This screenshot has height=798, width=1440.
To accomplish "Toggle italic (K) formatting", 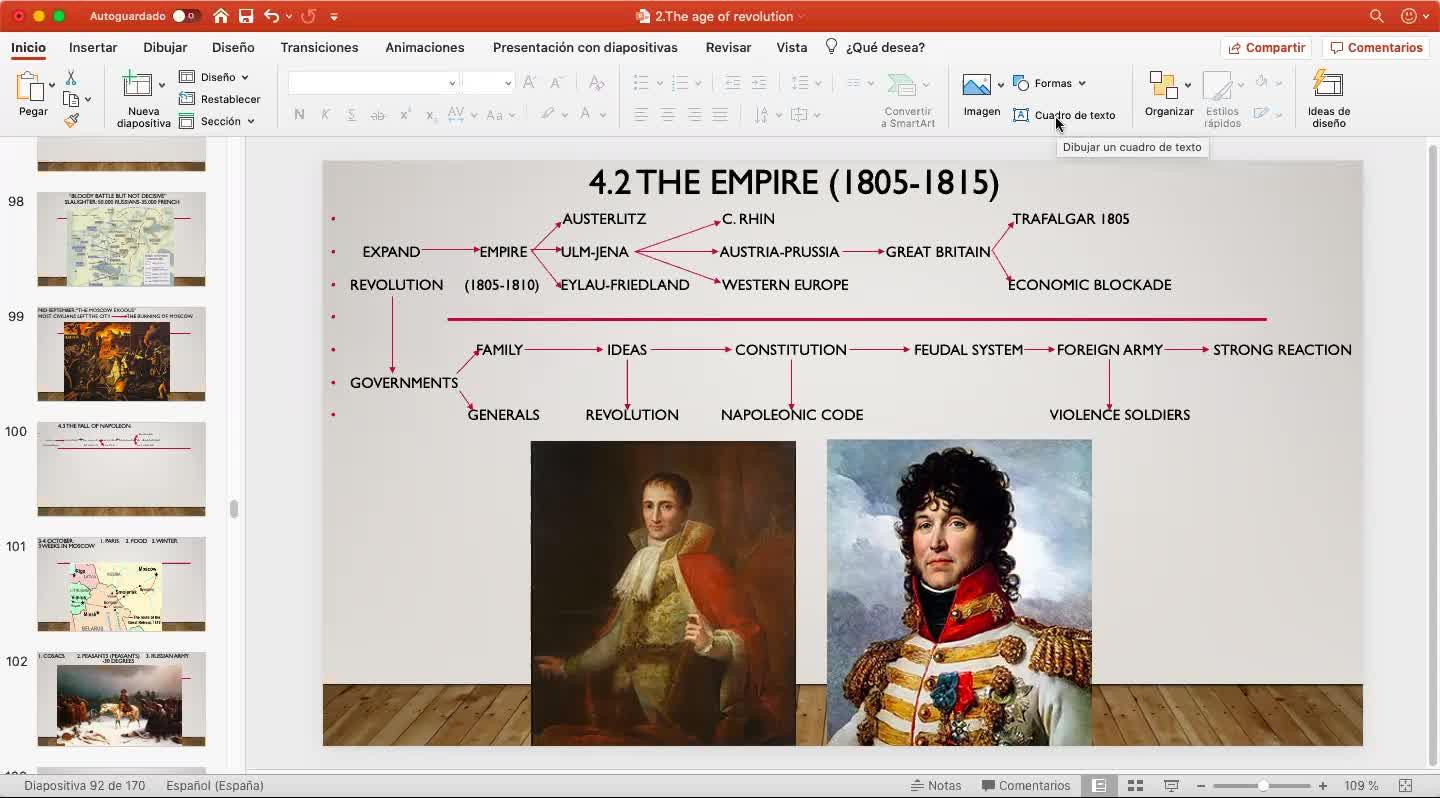I will [x=325, y=115].
